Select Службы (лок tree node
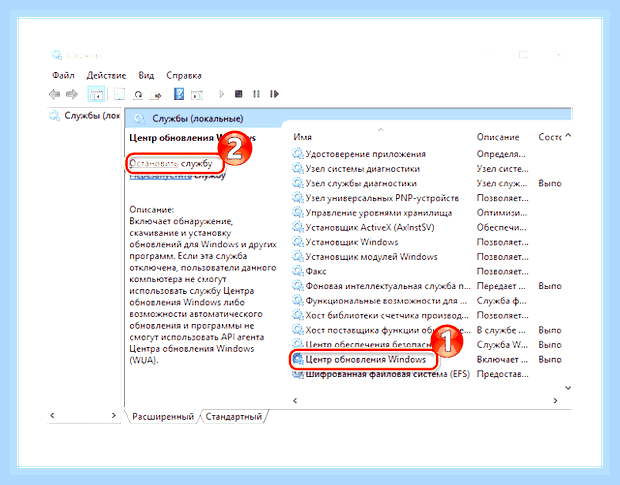The width and height of the screenshot is (620, 485). coord(92,116)
